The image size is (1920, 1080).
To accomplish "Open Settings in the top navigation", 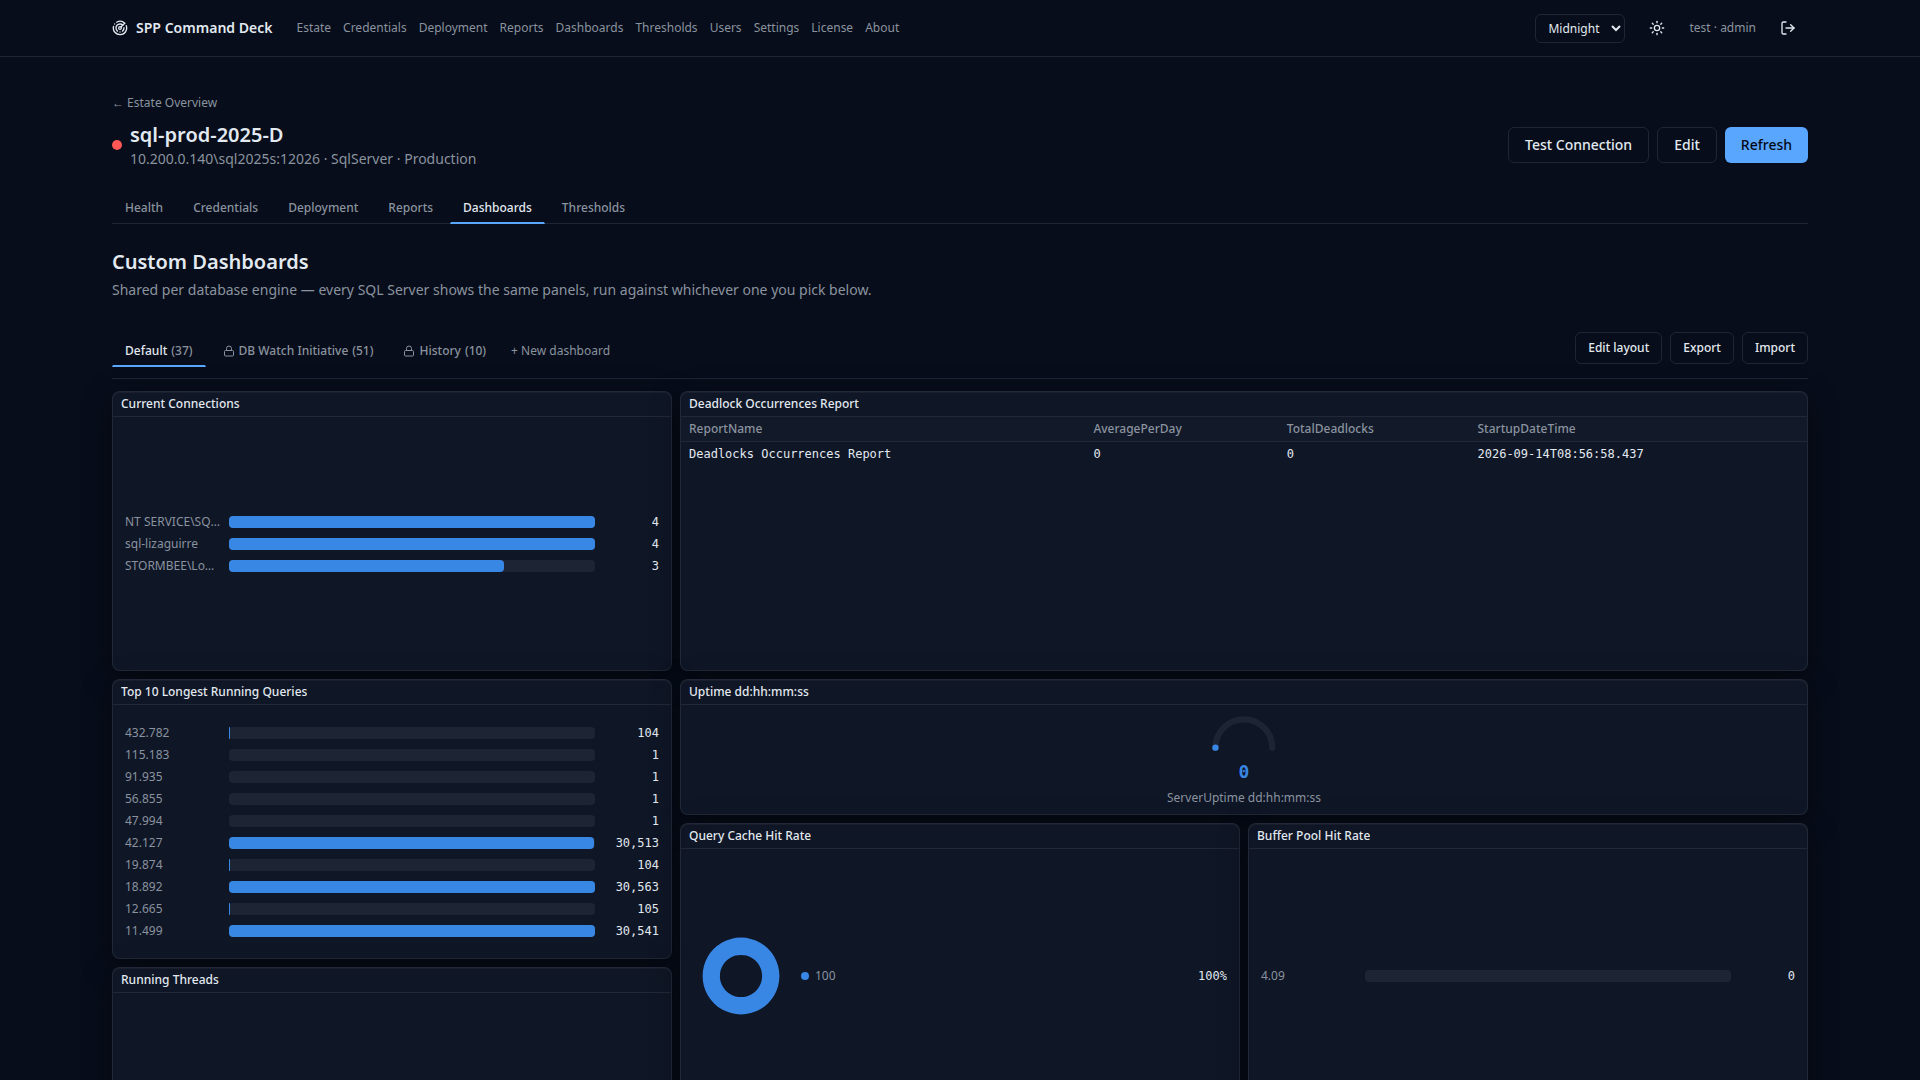I will (x=776, y=28).
